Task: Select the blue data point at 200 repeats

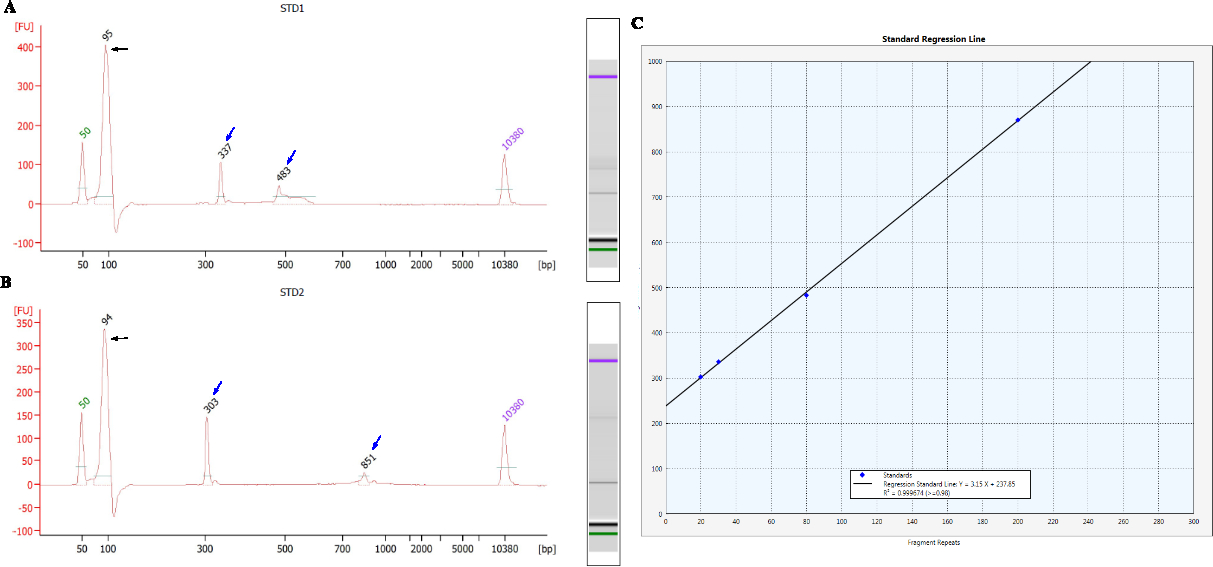Action: pyautogui.click(x=1018, y=120)
